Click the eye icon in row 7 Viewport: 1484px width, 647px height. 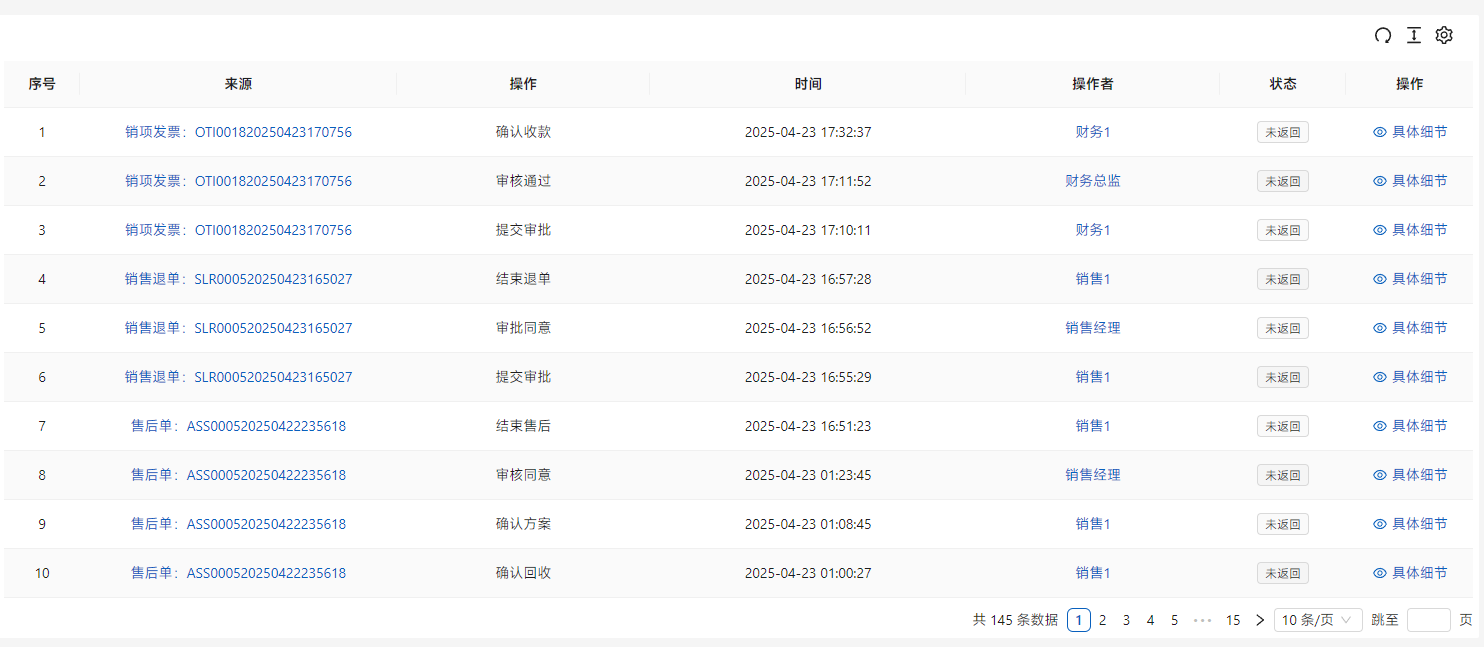coord(1380,426)
